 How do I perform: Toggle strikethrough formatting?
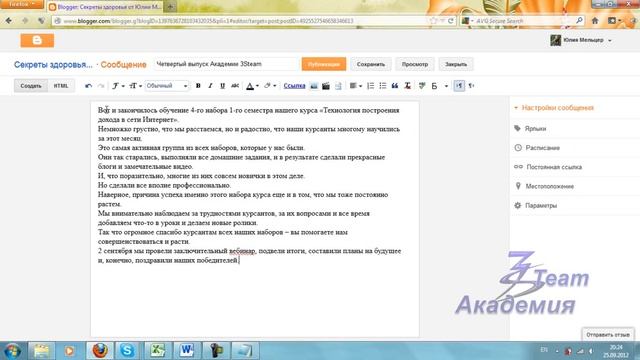tap(235, 86)
